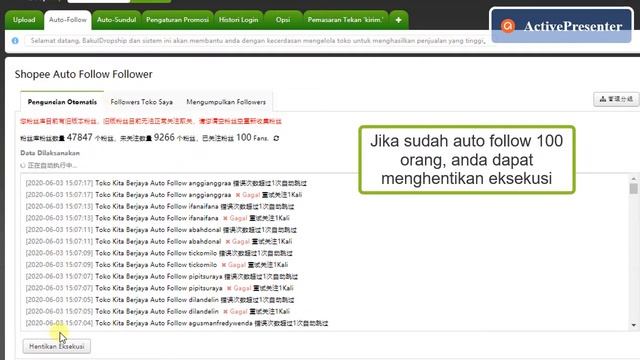This screenshot has width=640, height=360.
Task: Click the red Gagal X icon in the 15:07:11 abahdonal row
Action: (228, 242)
